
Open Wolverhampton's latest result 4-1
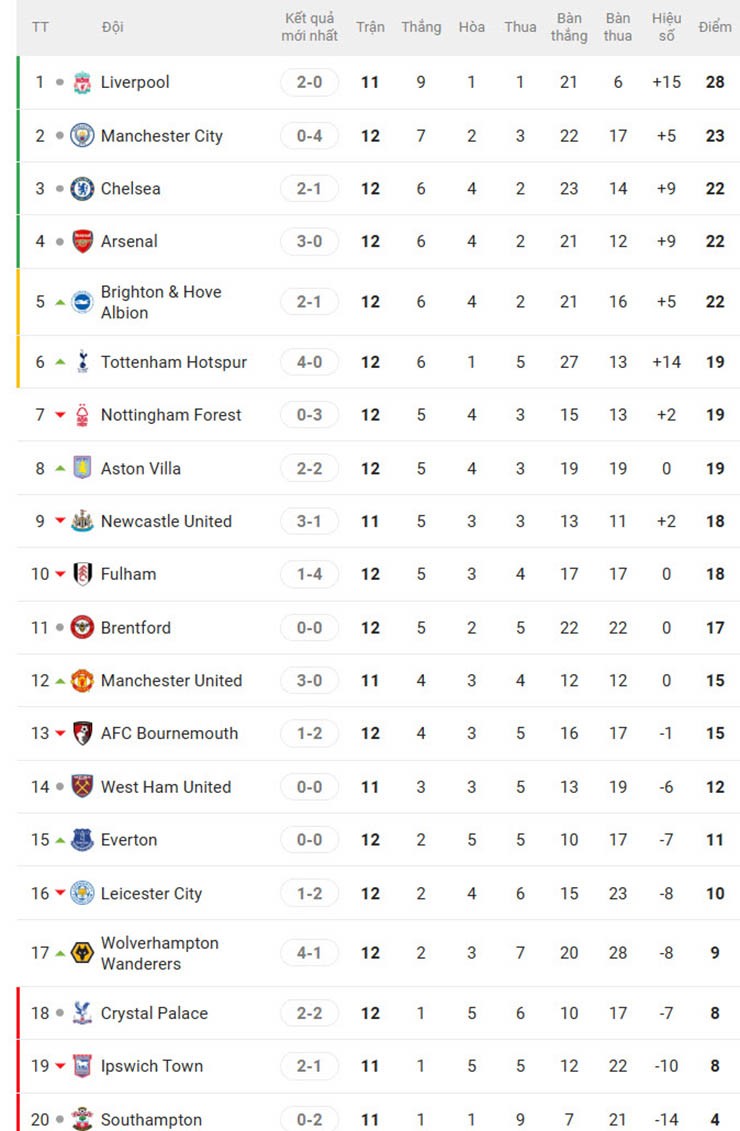click(x=310, y=953)
